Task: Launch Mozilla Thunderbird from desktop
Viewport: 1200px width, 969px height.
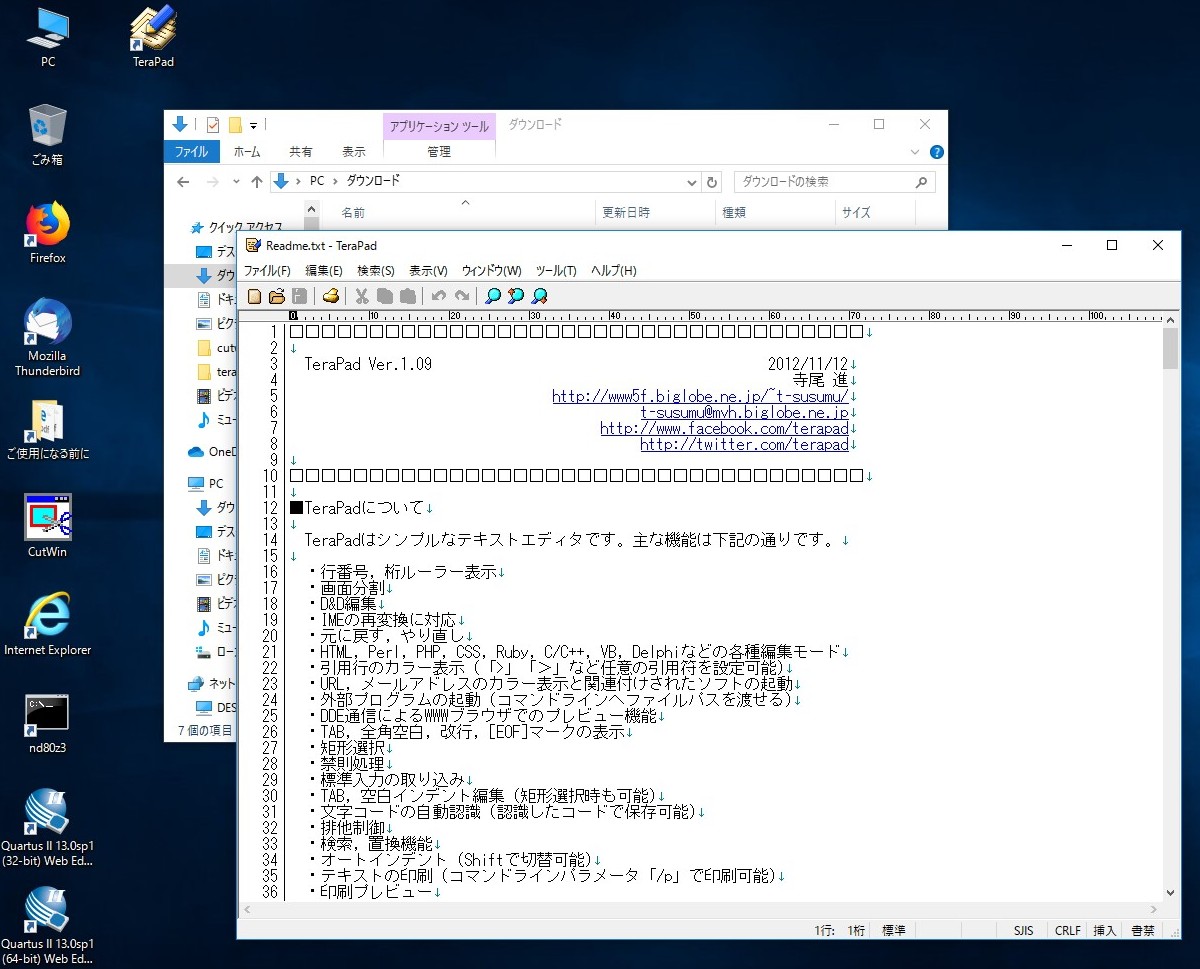Action: click(47, 338)
